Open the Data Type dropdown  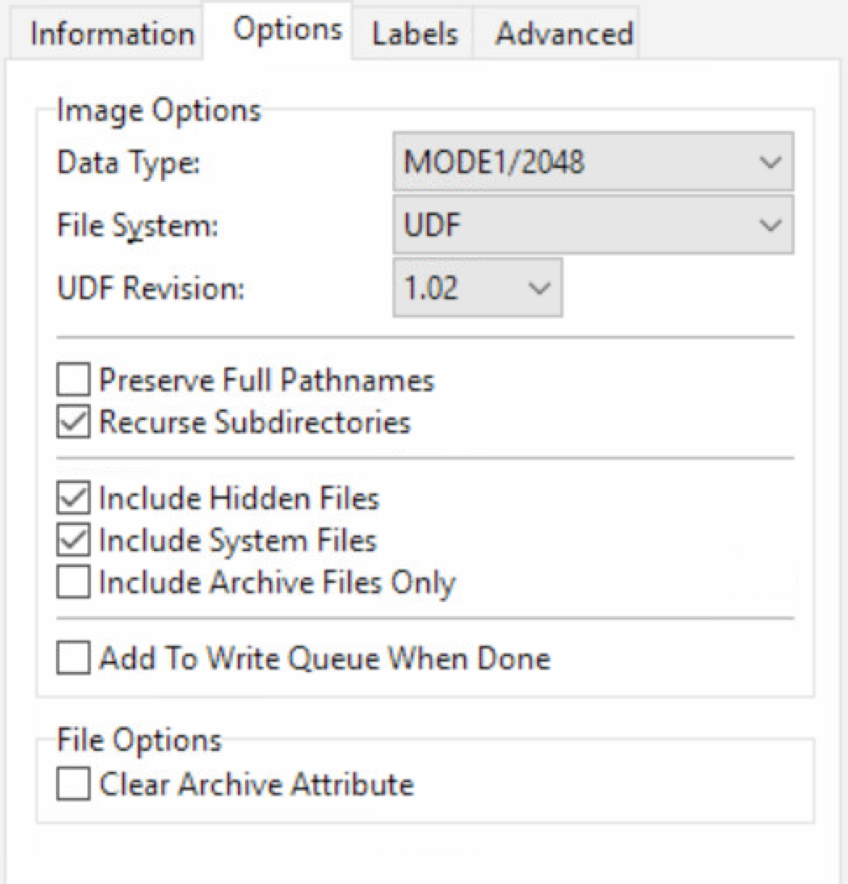(x=592, y=162)
